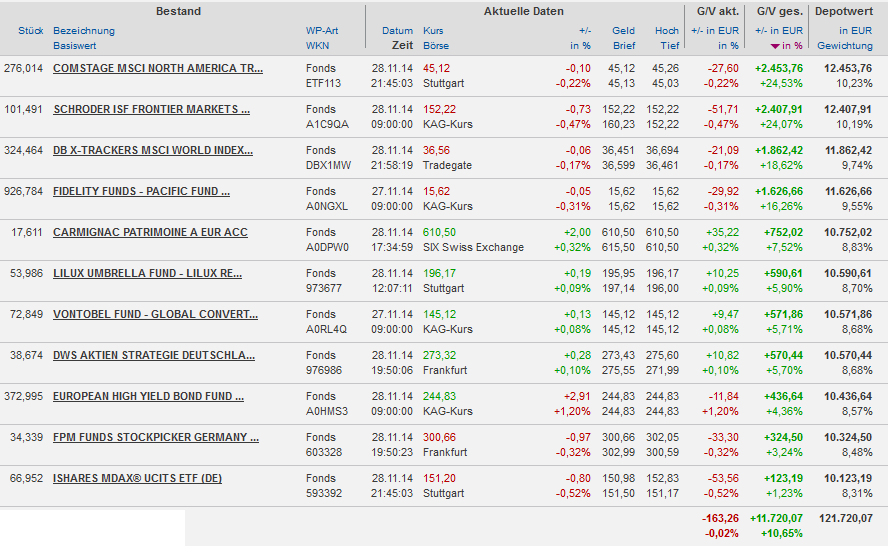The width and height of the screenshot is (888, 546).
Task: Open Vontobel Fund - Global Convert position
Action: (x=155, y=314)
